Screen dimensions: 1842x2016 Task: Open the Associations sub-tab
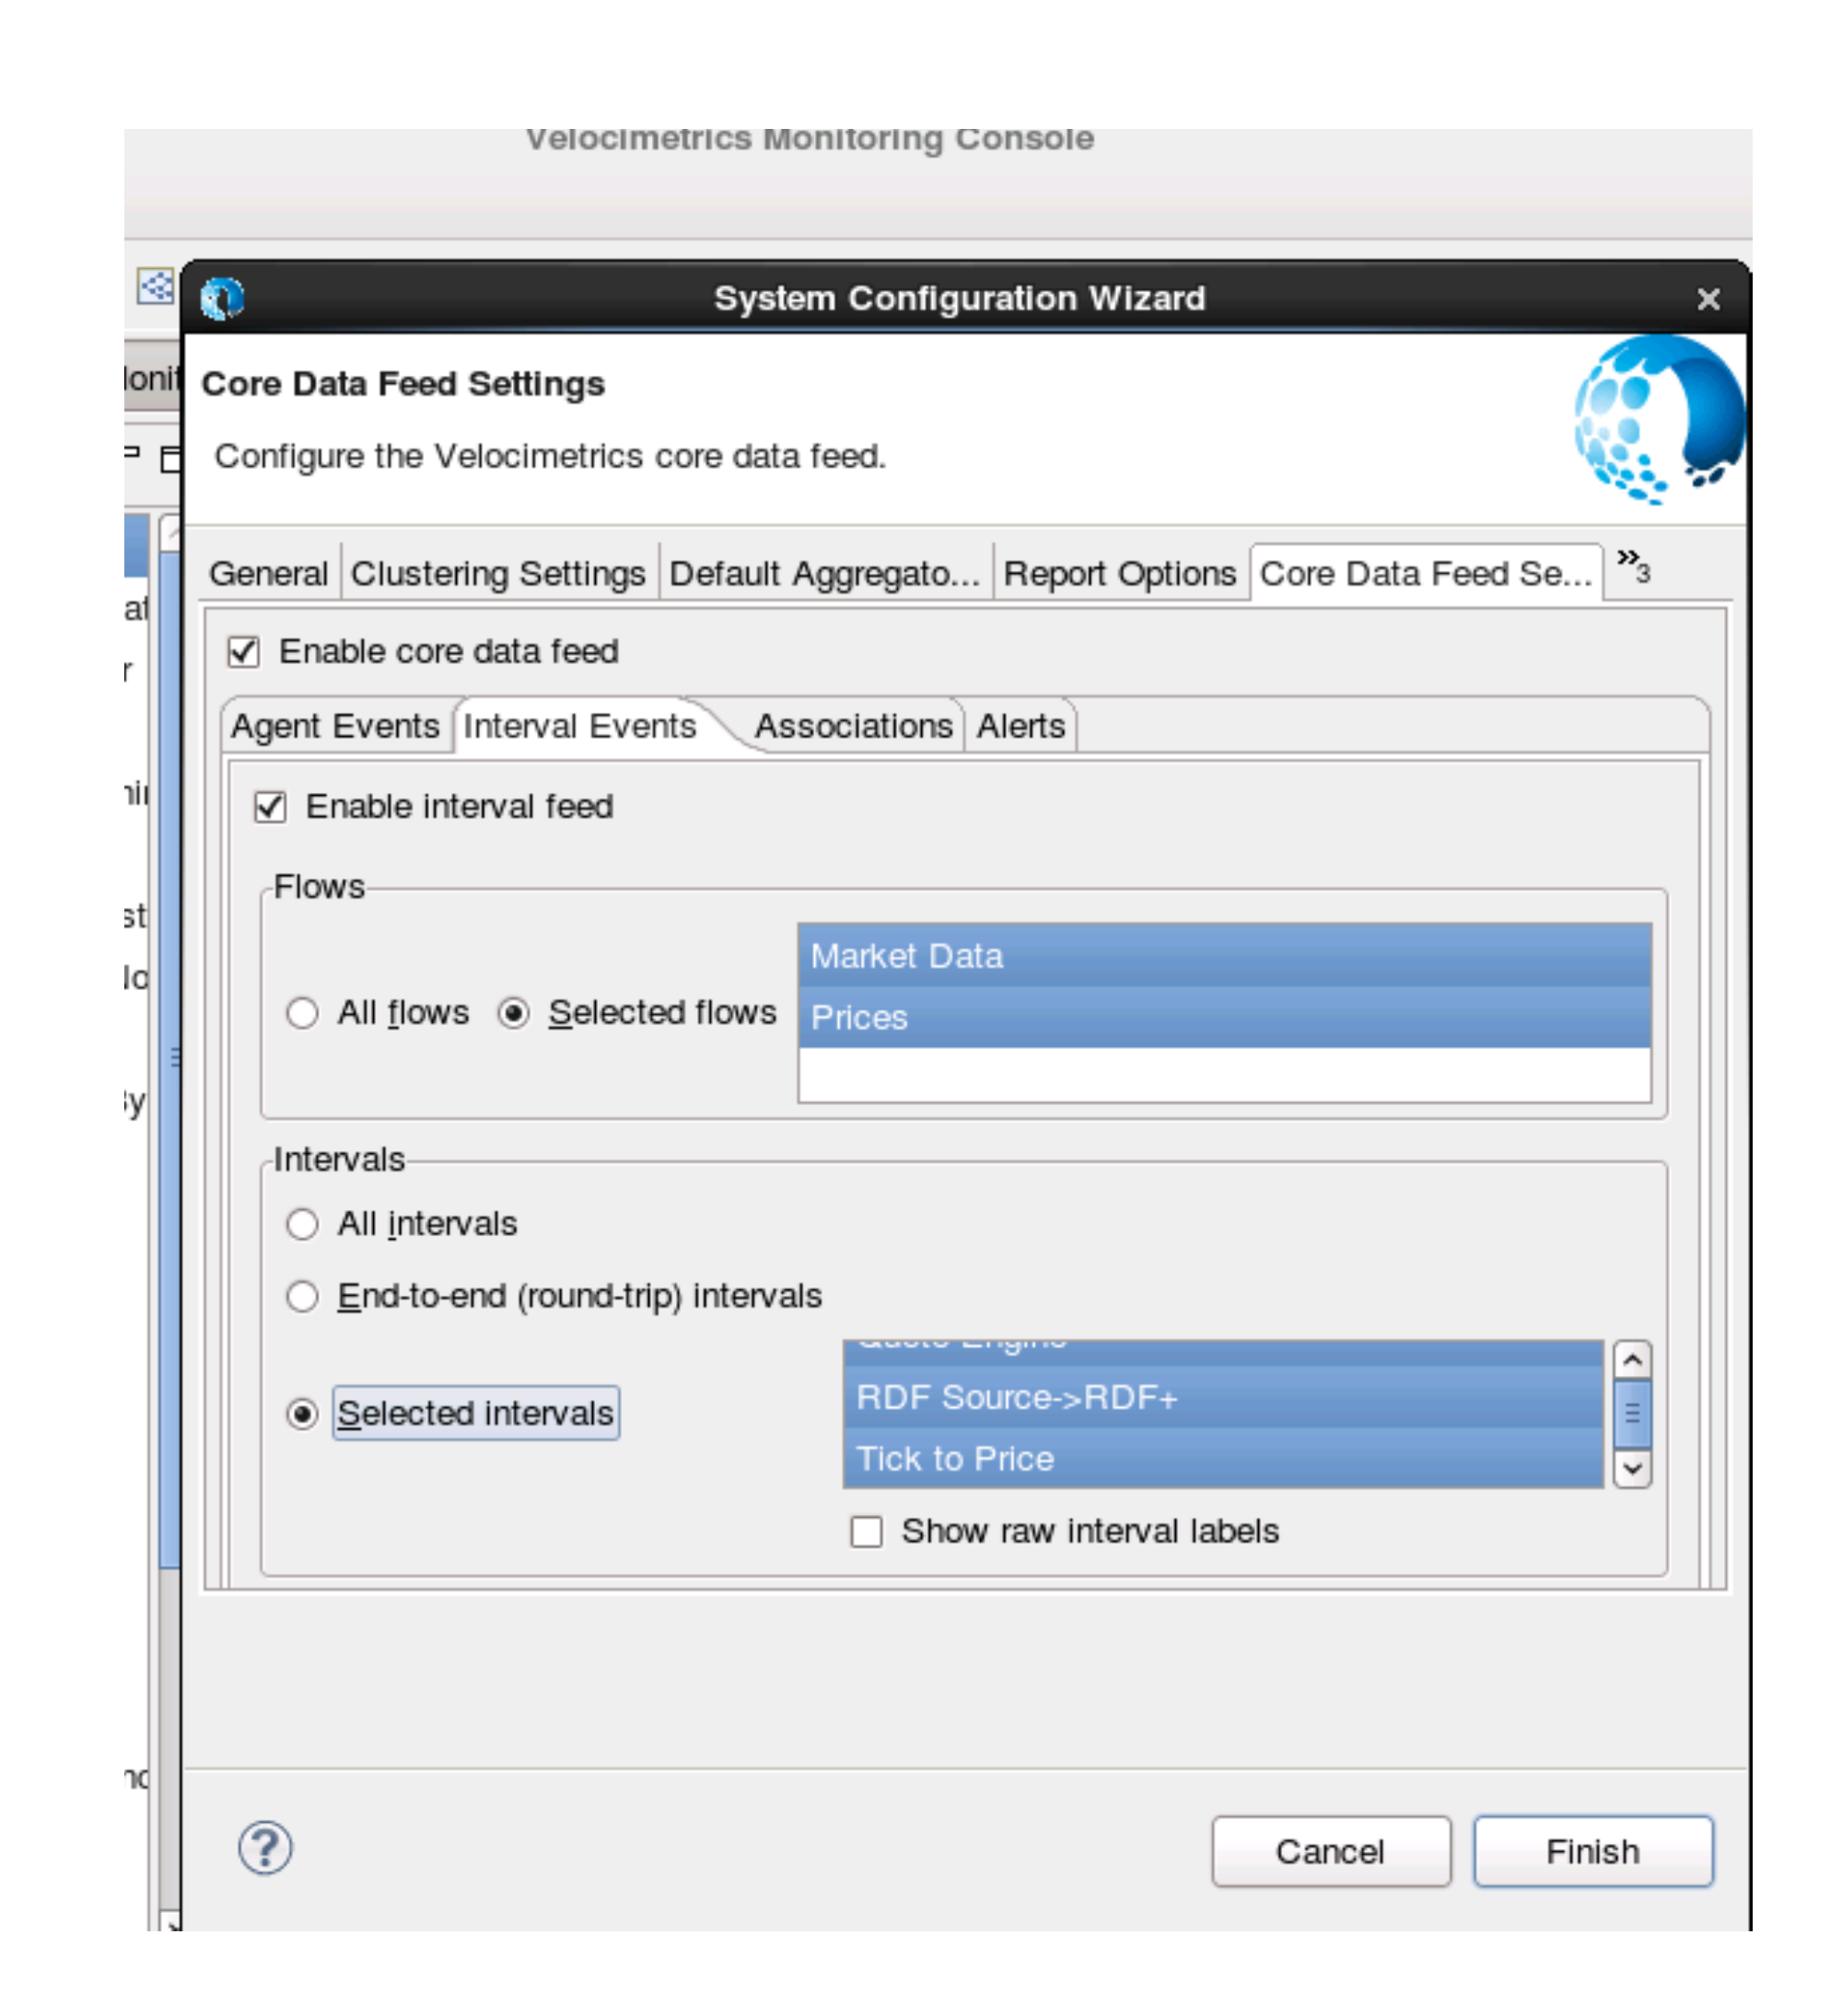(853, 726)
